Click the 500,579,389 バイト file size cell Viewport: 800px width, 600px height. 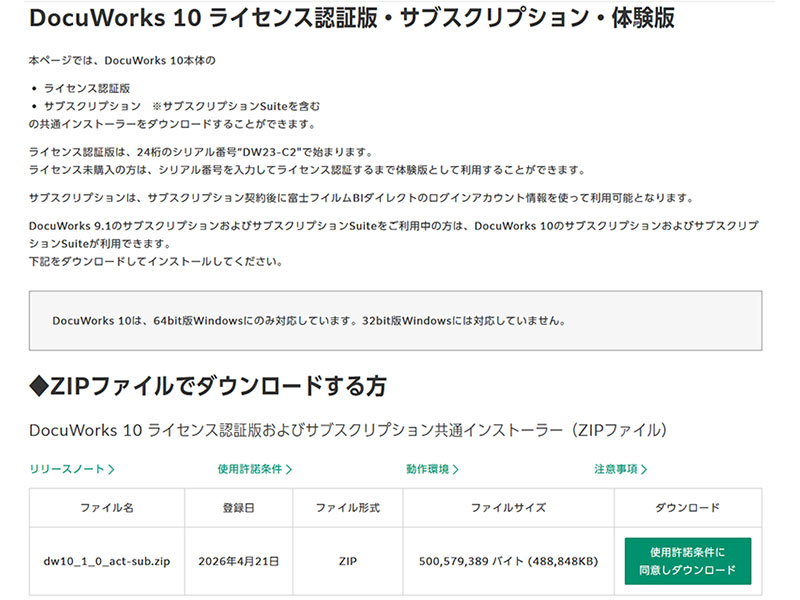click(x=508, y=561)
